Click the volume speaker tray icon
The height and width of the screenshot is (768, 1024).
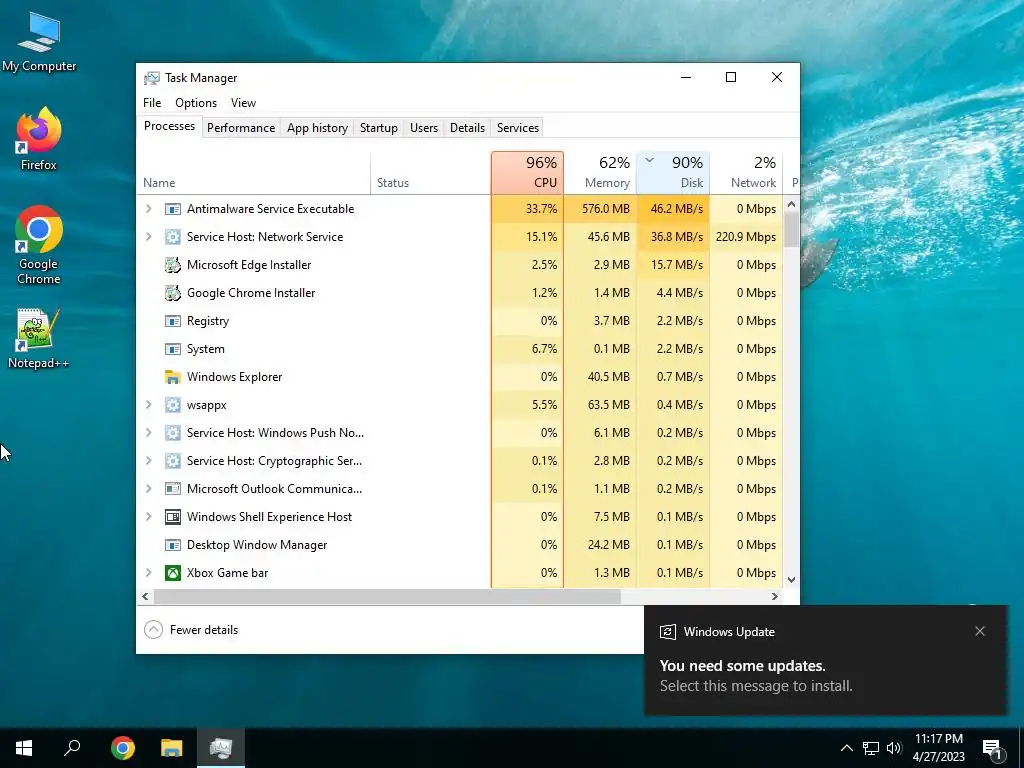point(894,748)
